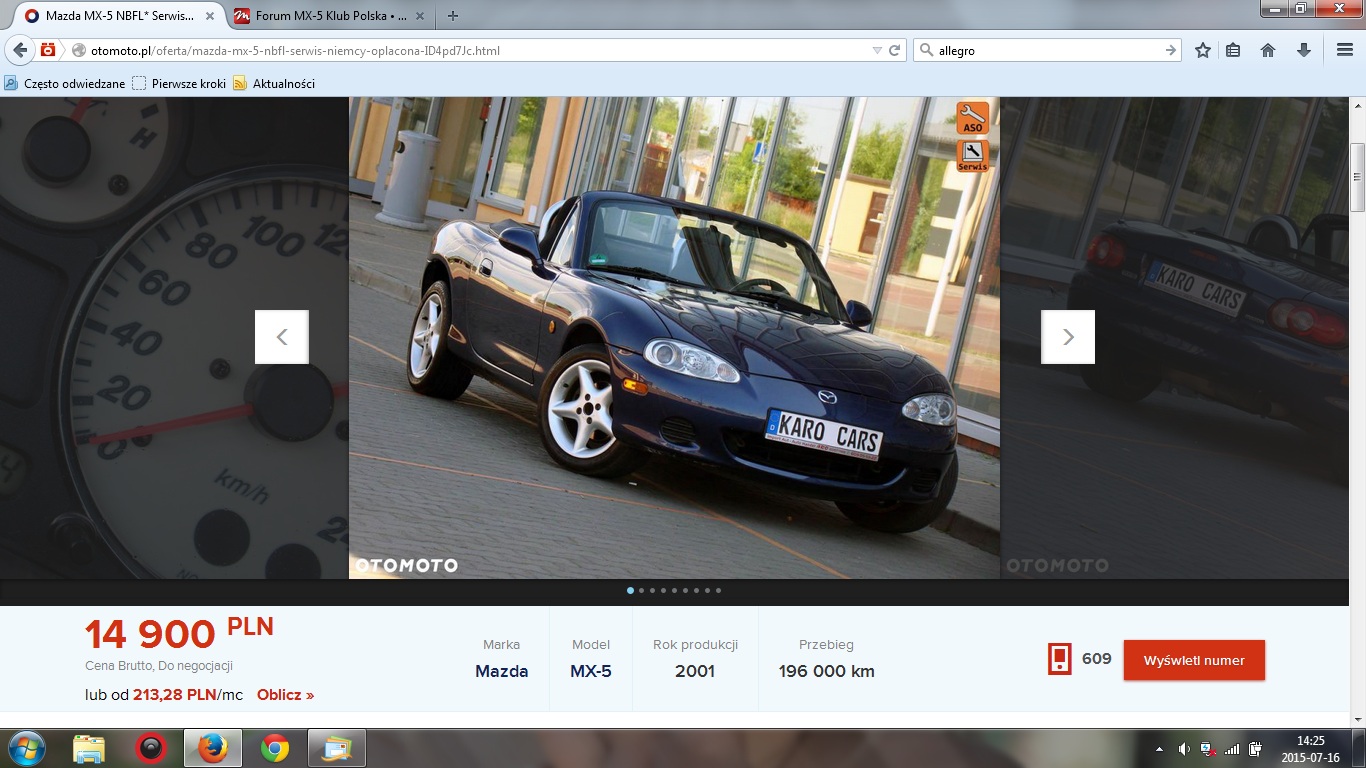Reload the page with the refresh icon
This screenshot has width=1366, height=768.
coord(895,50)
